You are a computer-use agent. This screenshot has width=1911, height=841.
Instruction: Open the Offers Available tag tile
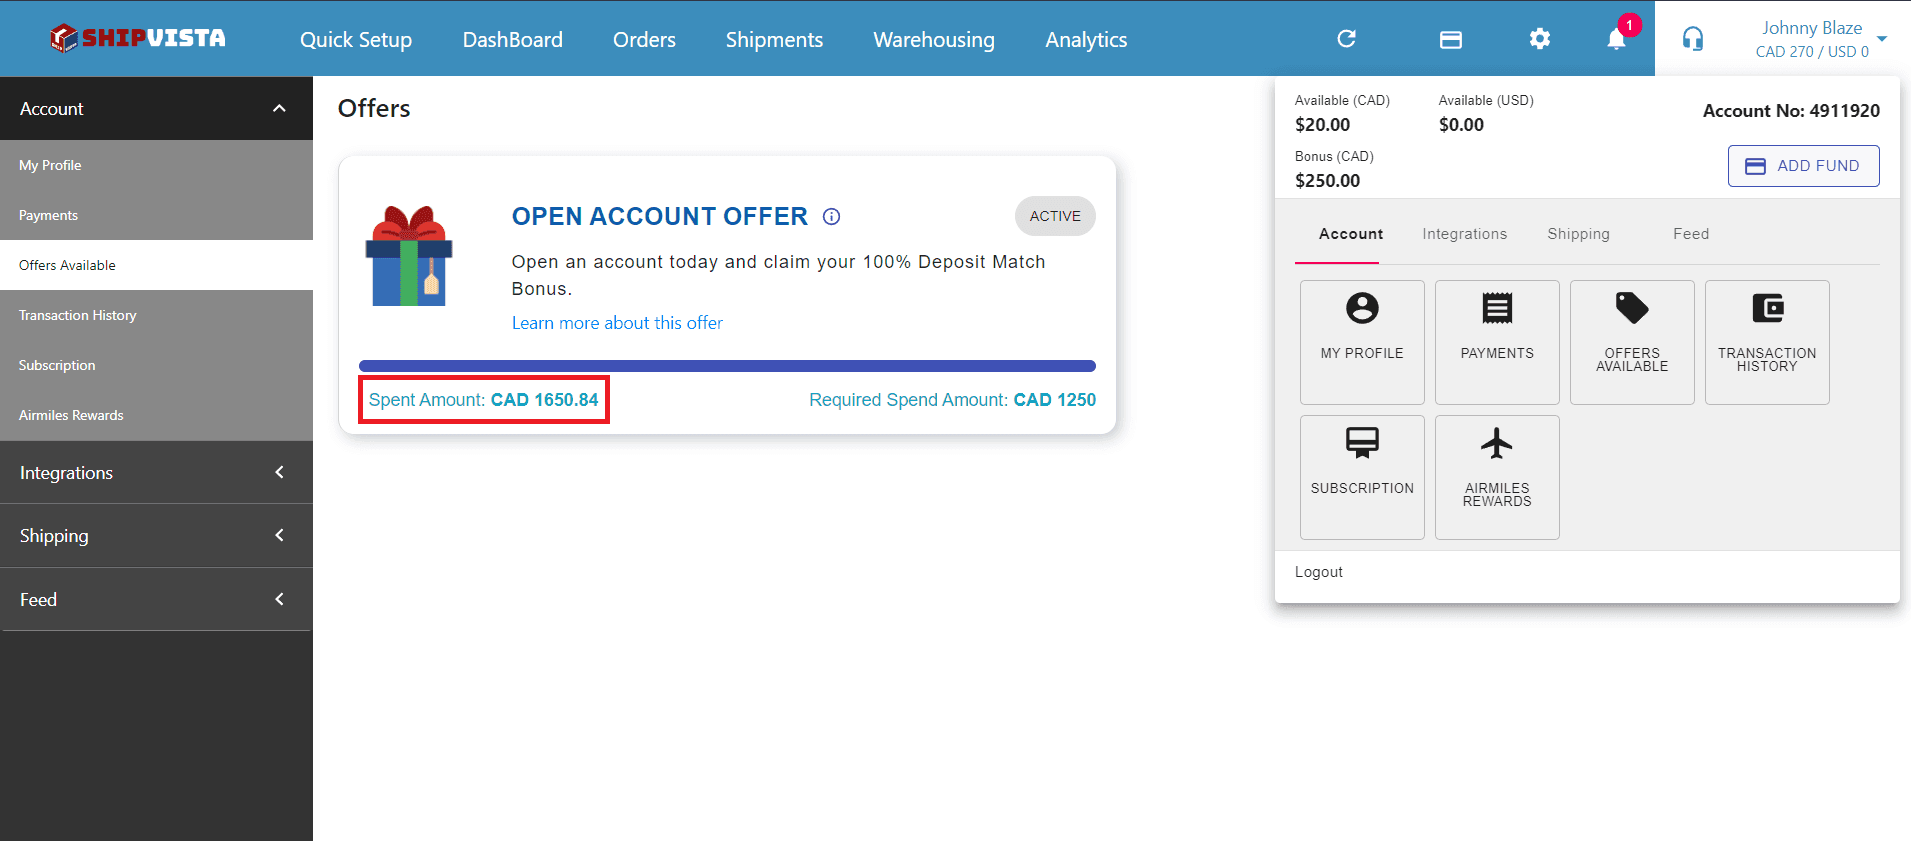(x=1632, y=342)
